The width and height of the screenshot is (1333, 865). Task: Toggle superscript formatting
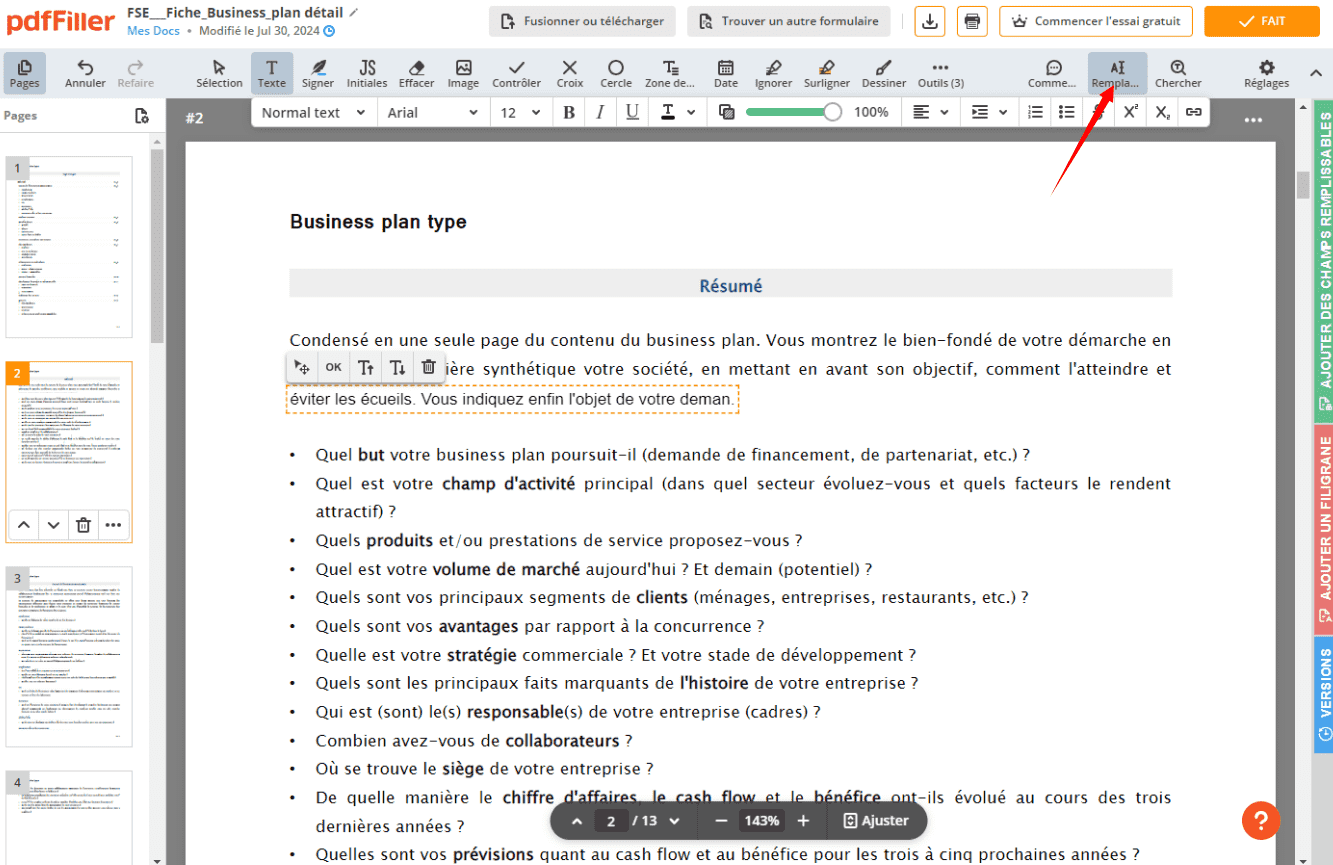pyautogui.click(x=1130, y=112)
